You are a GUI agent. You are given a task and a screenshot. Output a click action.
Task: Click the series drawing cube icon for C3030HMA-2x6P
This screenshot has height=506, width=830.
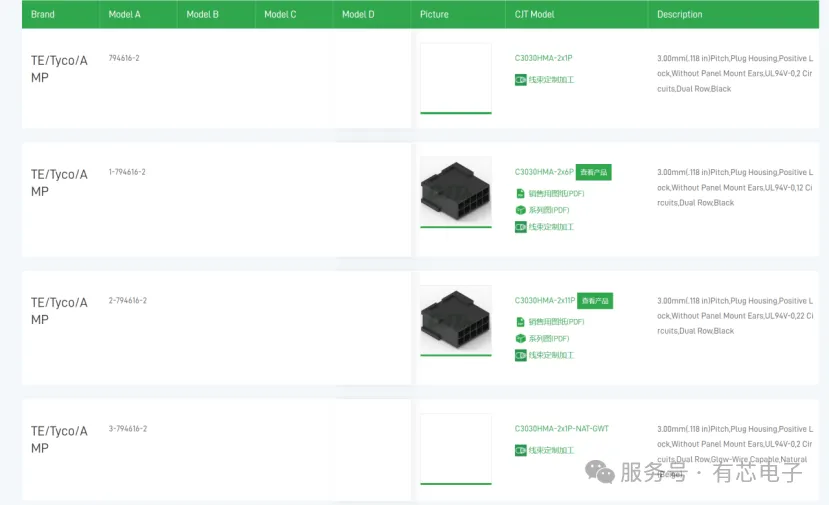520,210
